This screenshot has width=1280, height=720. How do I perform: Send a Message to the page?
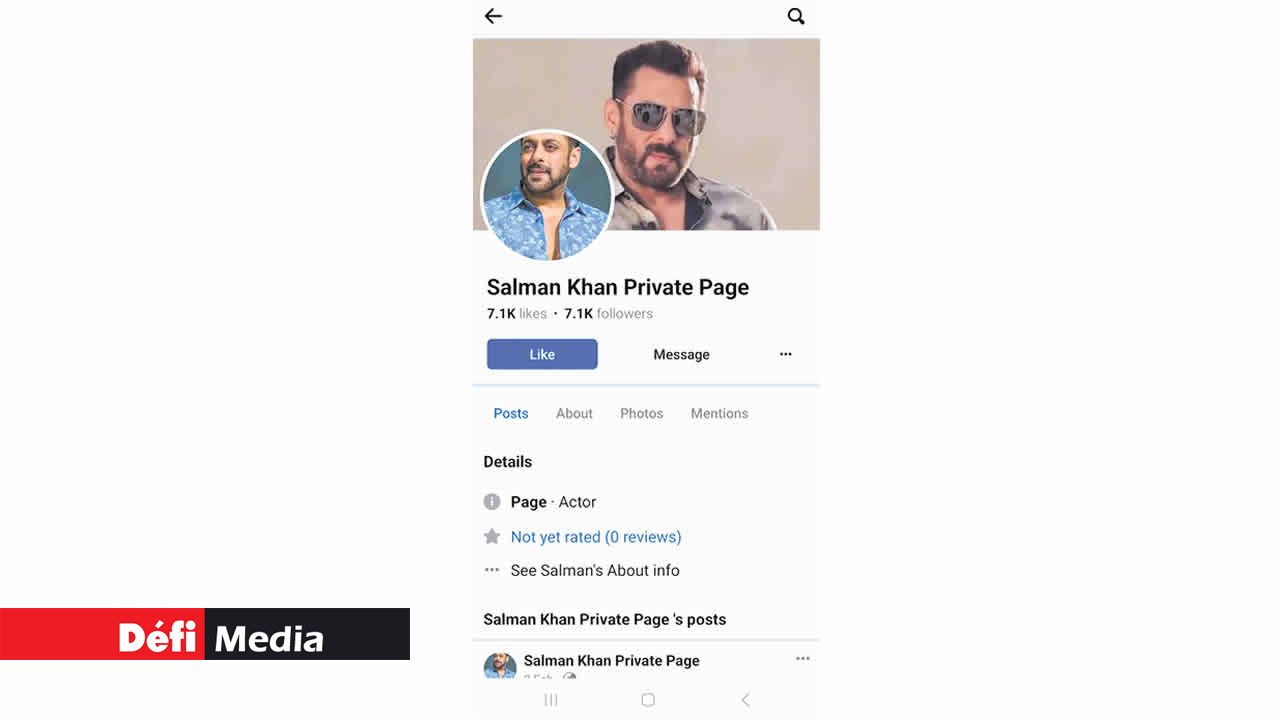[682, 354]
